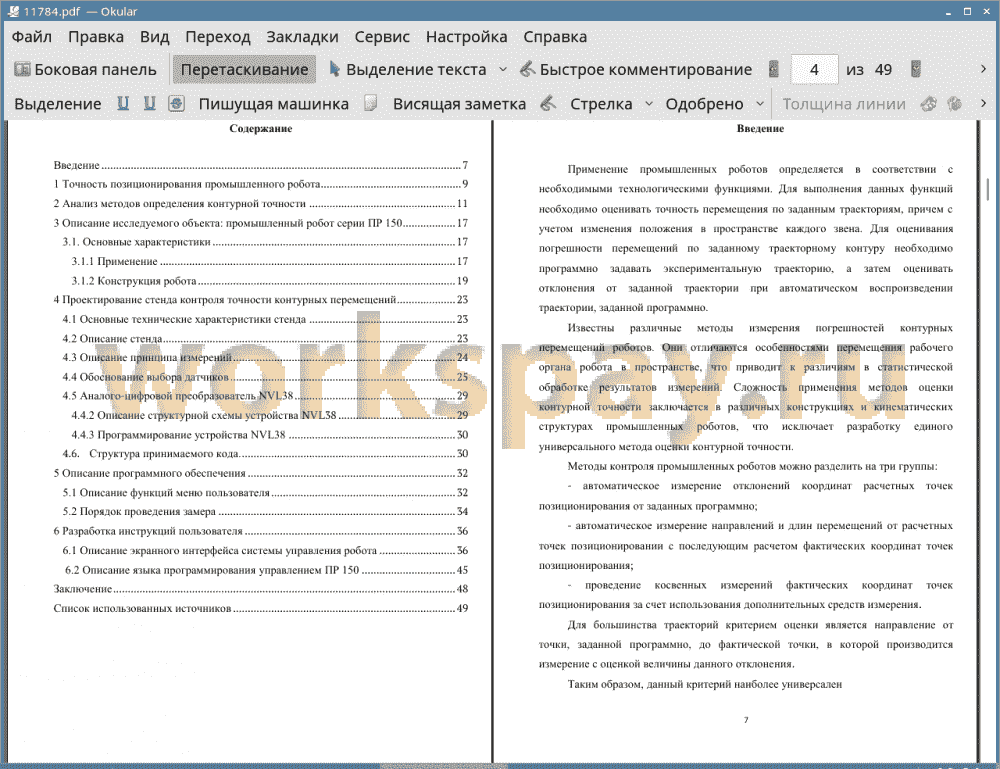Viewport: 1000px width, 769px height.
Task: Click entry 'Список использованных источников'
Action: tap(260, 608)
